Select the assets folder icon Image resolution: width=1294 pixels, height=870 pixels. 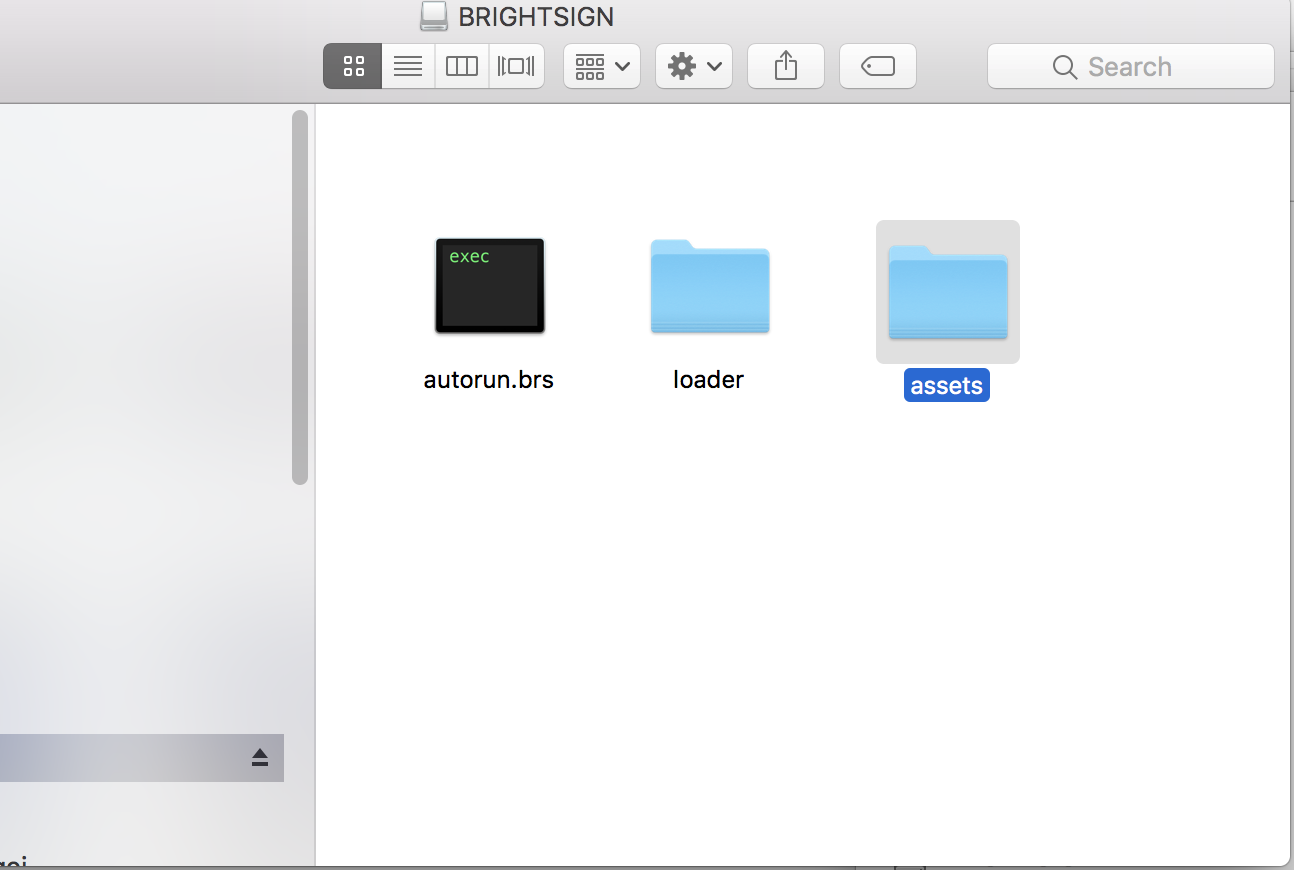(948, 292)
